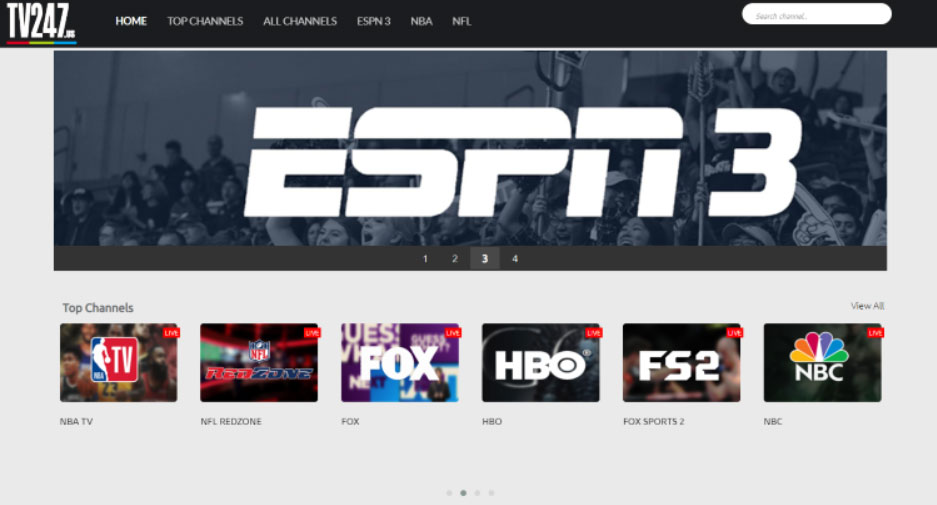Screen dimensions: 937x505
Task: Click the NBC caption under thumbnail
Action: click(773, 421)
